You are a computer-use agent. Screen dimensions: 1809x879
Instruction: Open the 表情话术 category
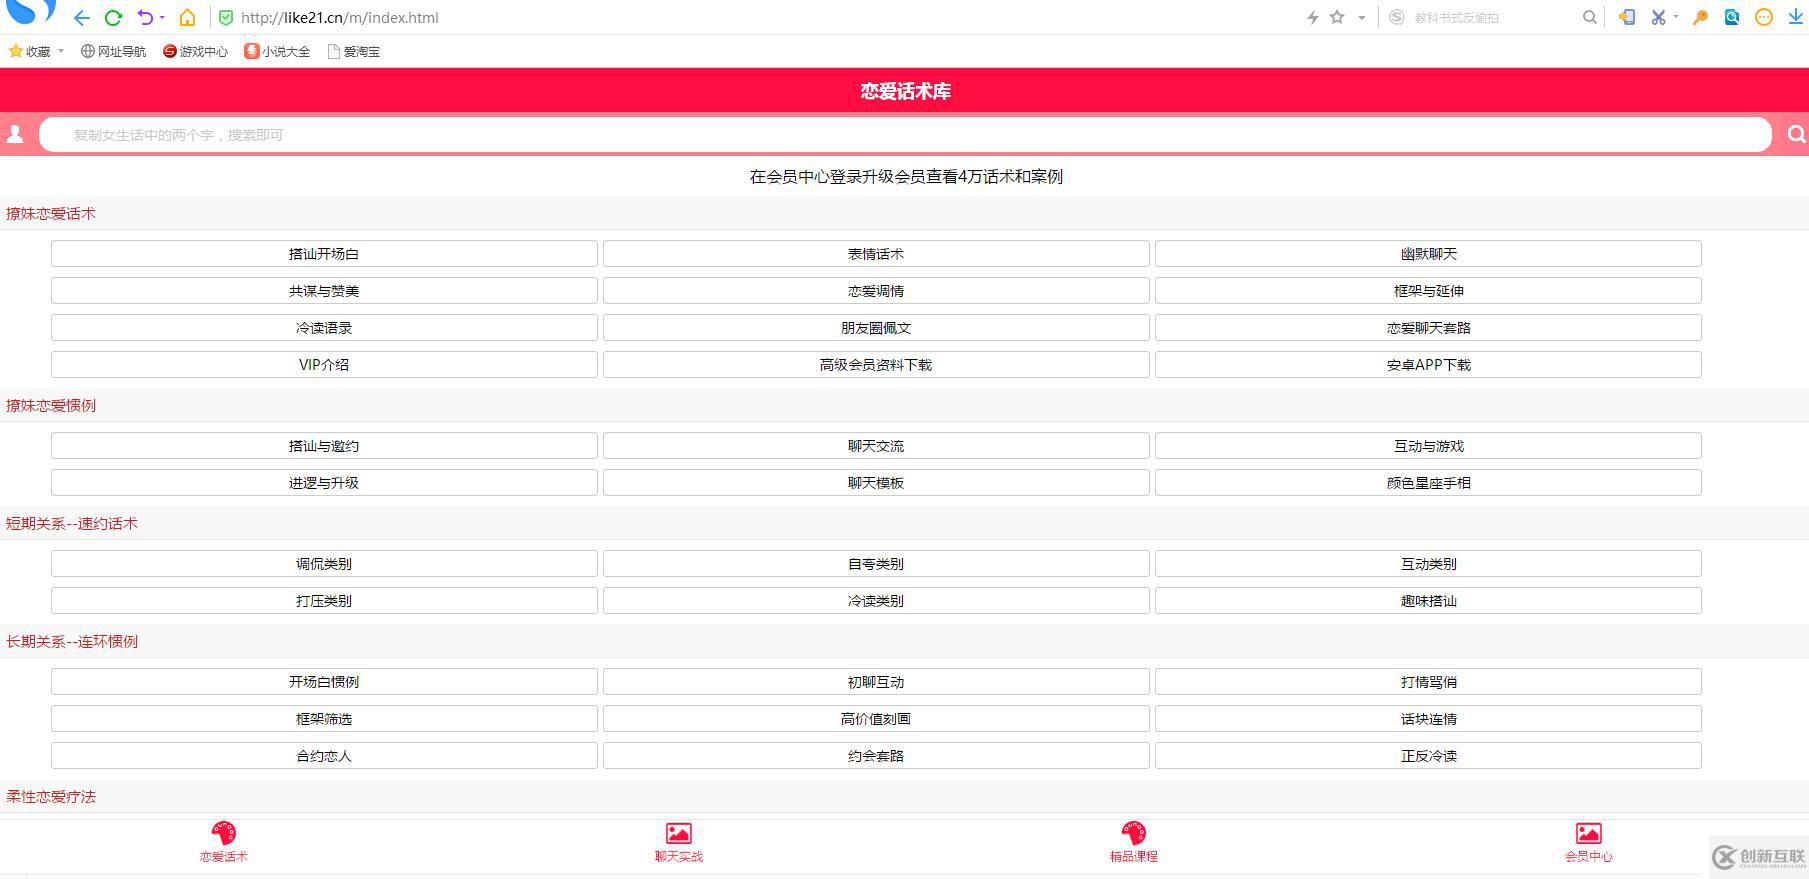(876, 254)
